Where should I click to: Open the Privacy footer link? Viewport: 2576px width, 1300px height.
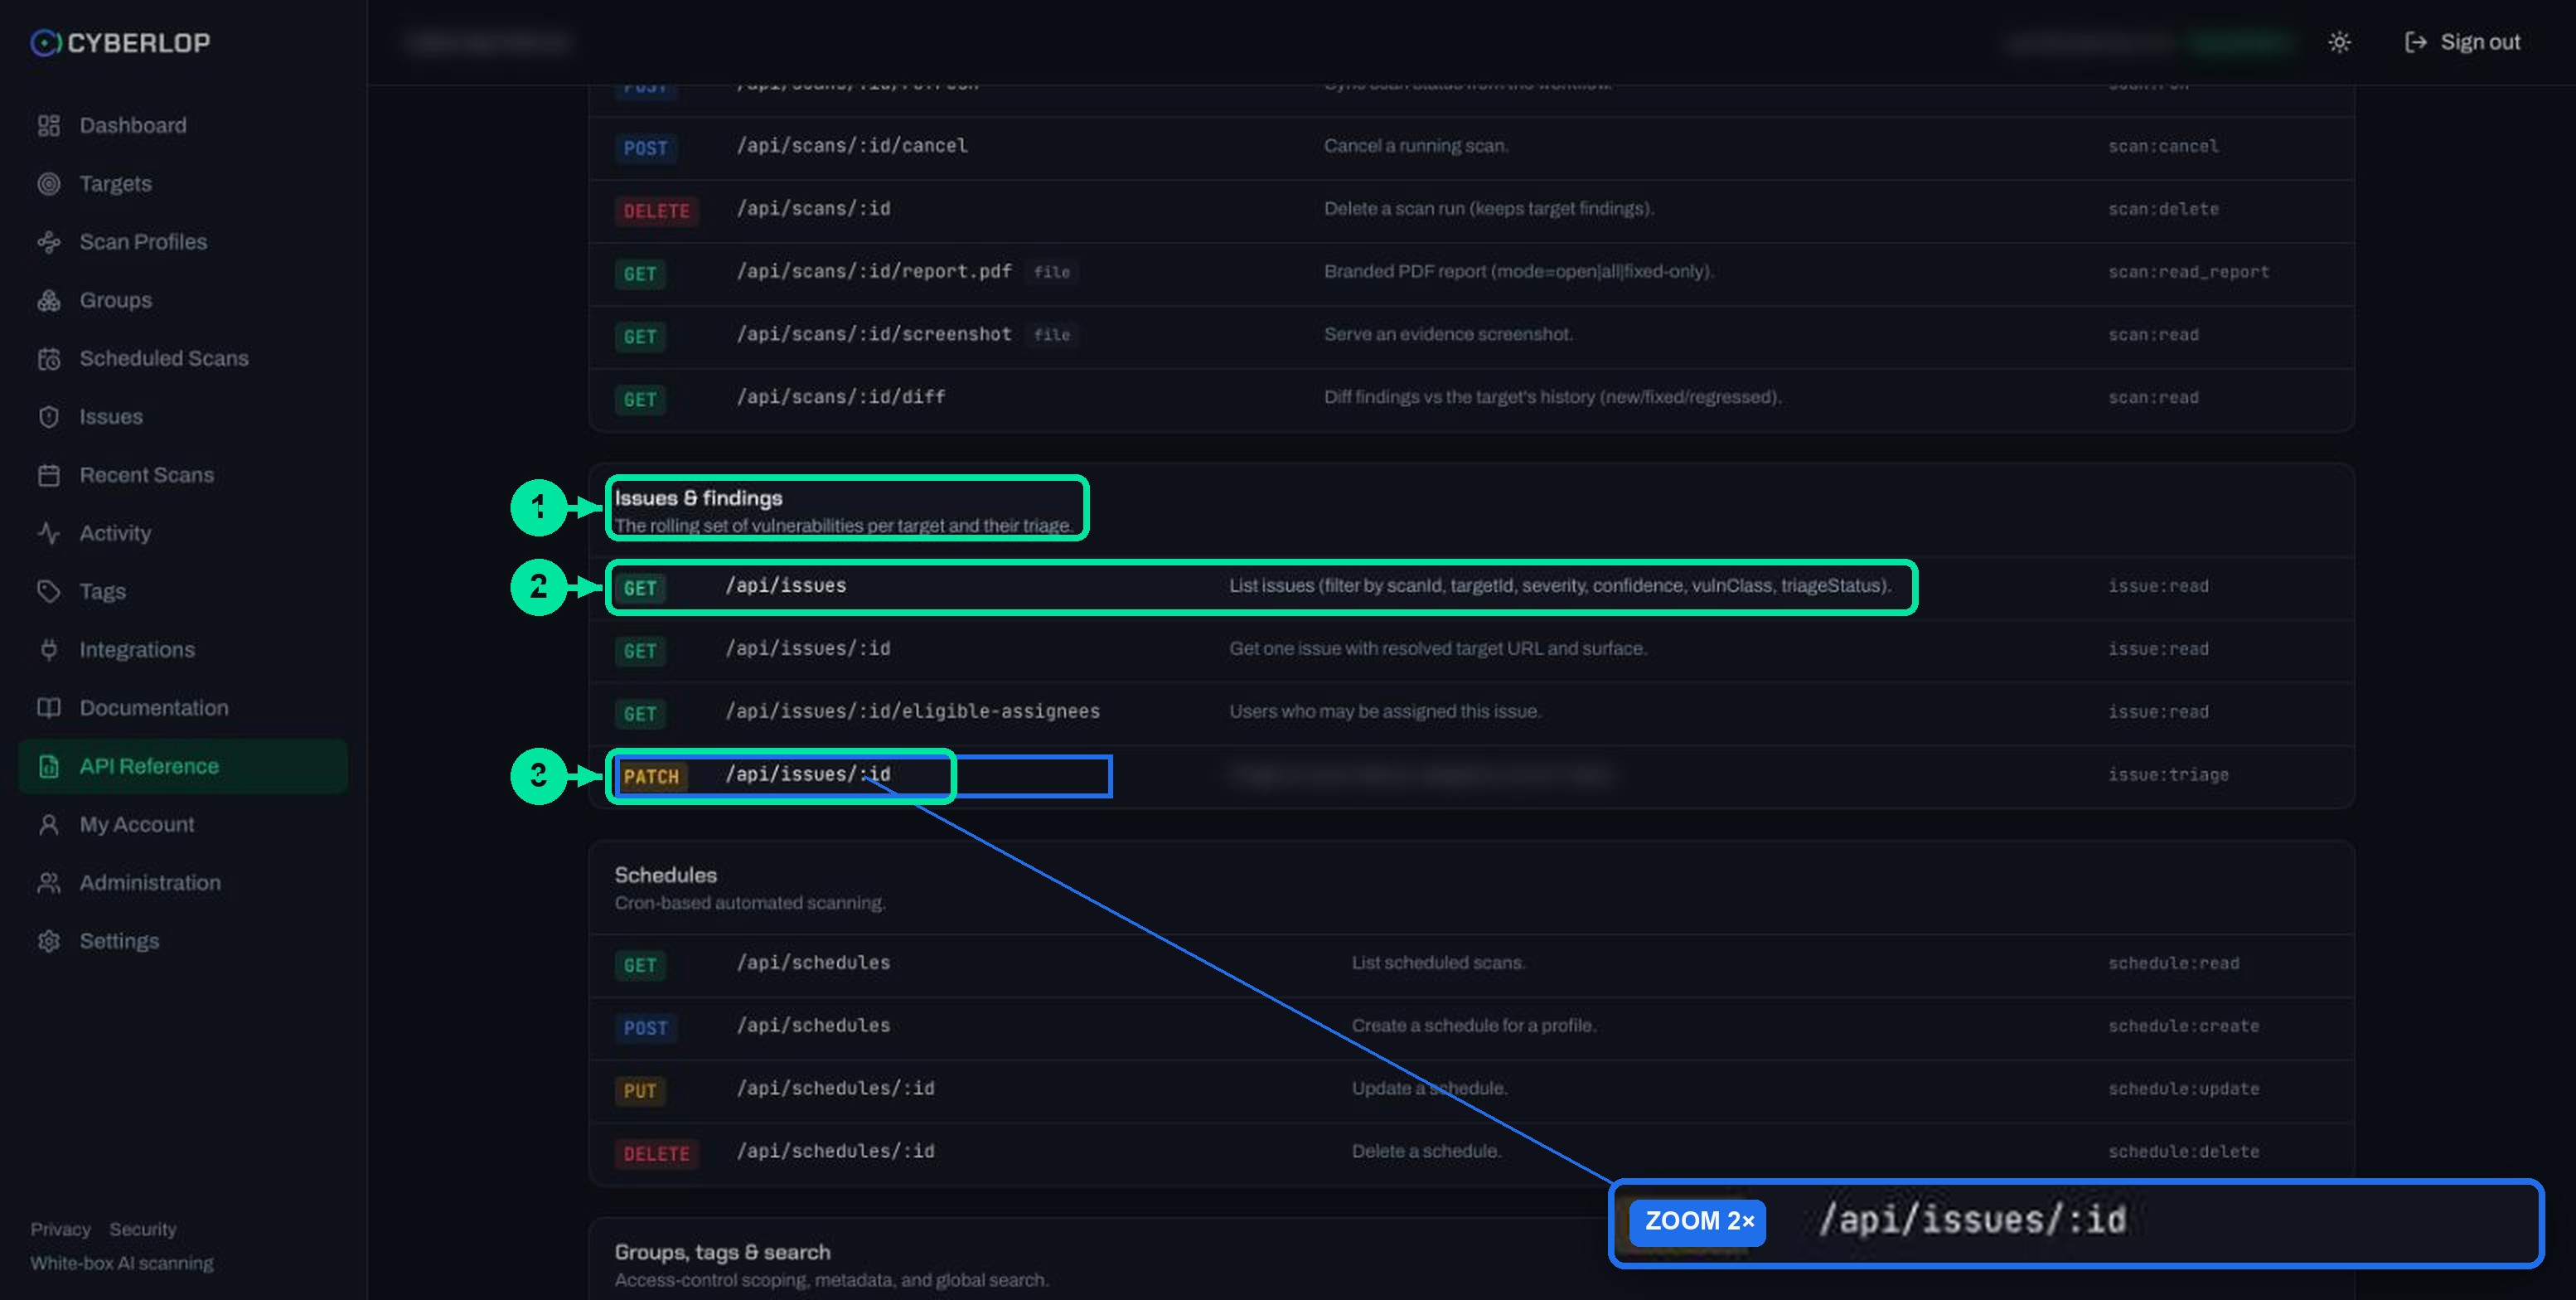point(60,1229)
